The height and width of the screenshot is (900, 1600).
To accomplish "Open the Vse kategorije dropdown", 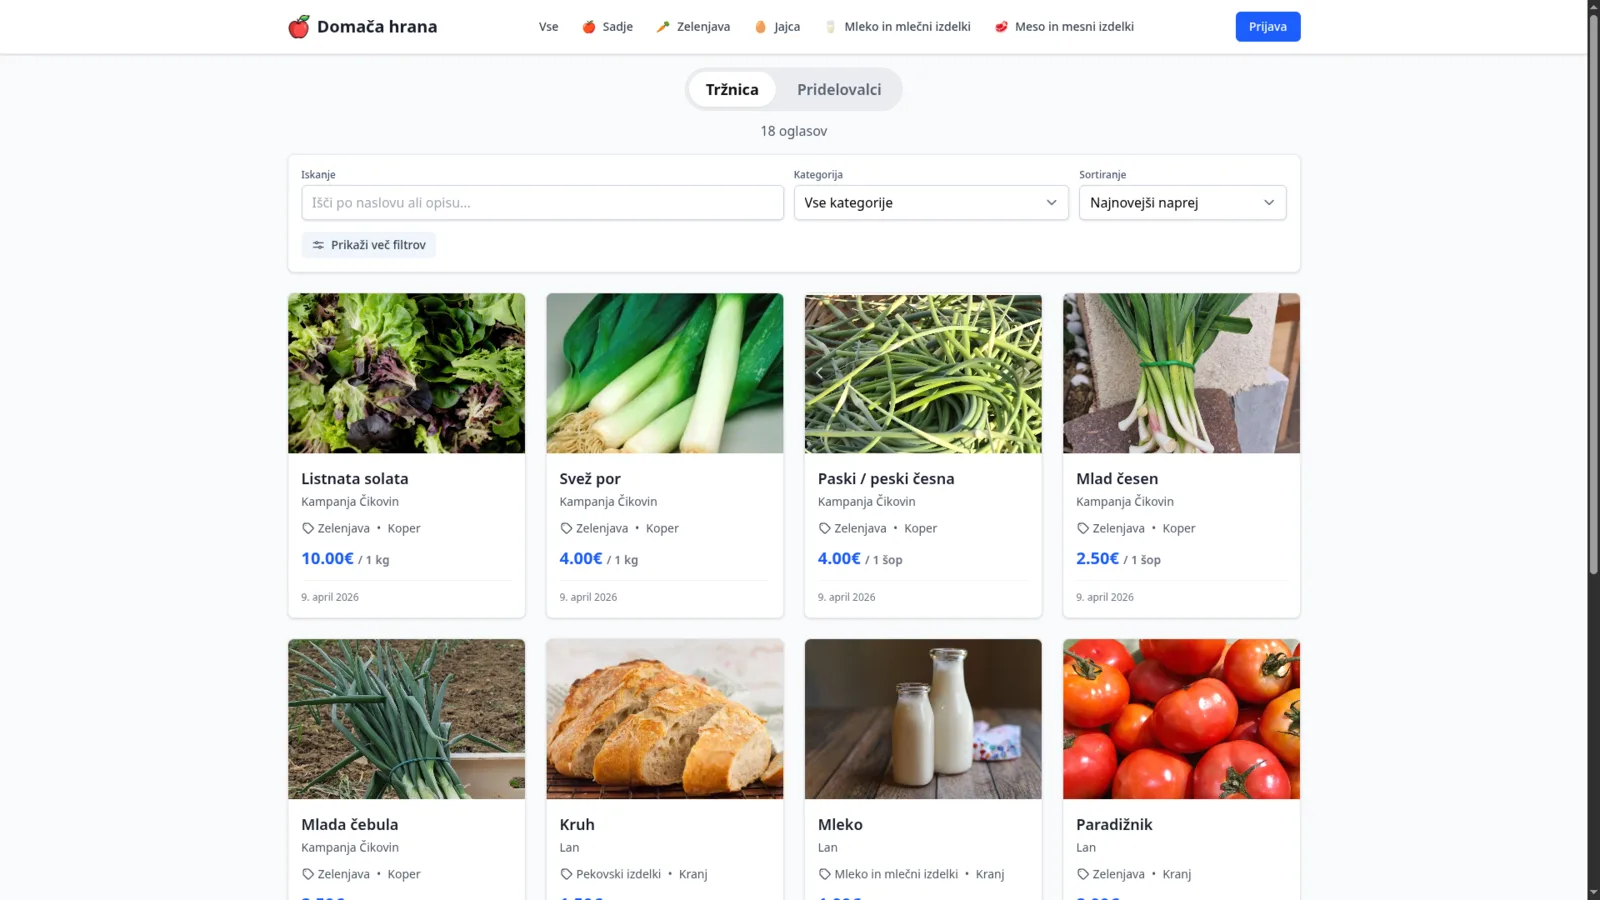I will pos(931,203).
